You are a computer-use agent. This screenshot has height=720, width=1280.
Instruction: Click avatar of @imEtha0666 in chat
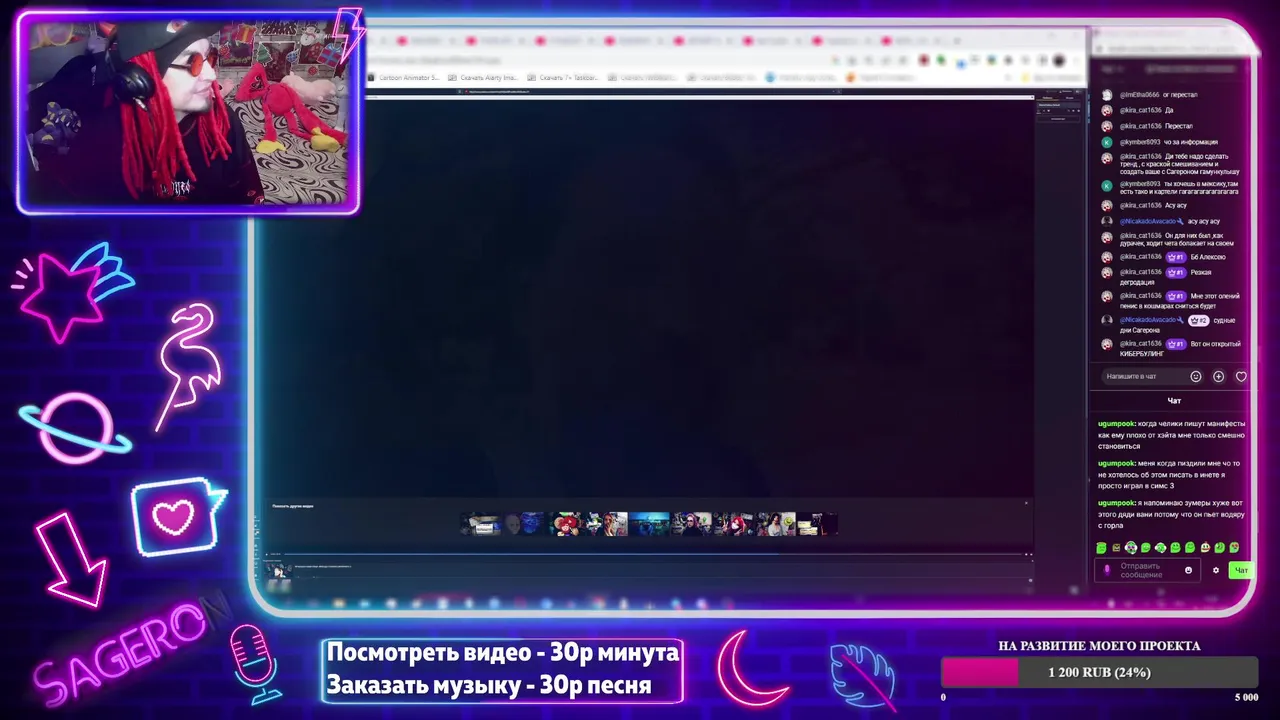point(1106,95)
